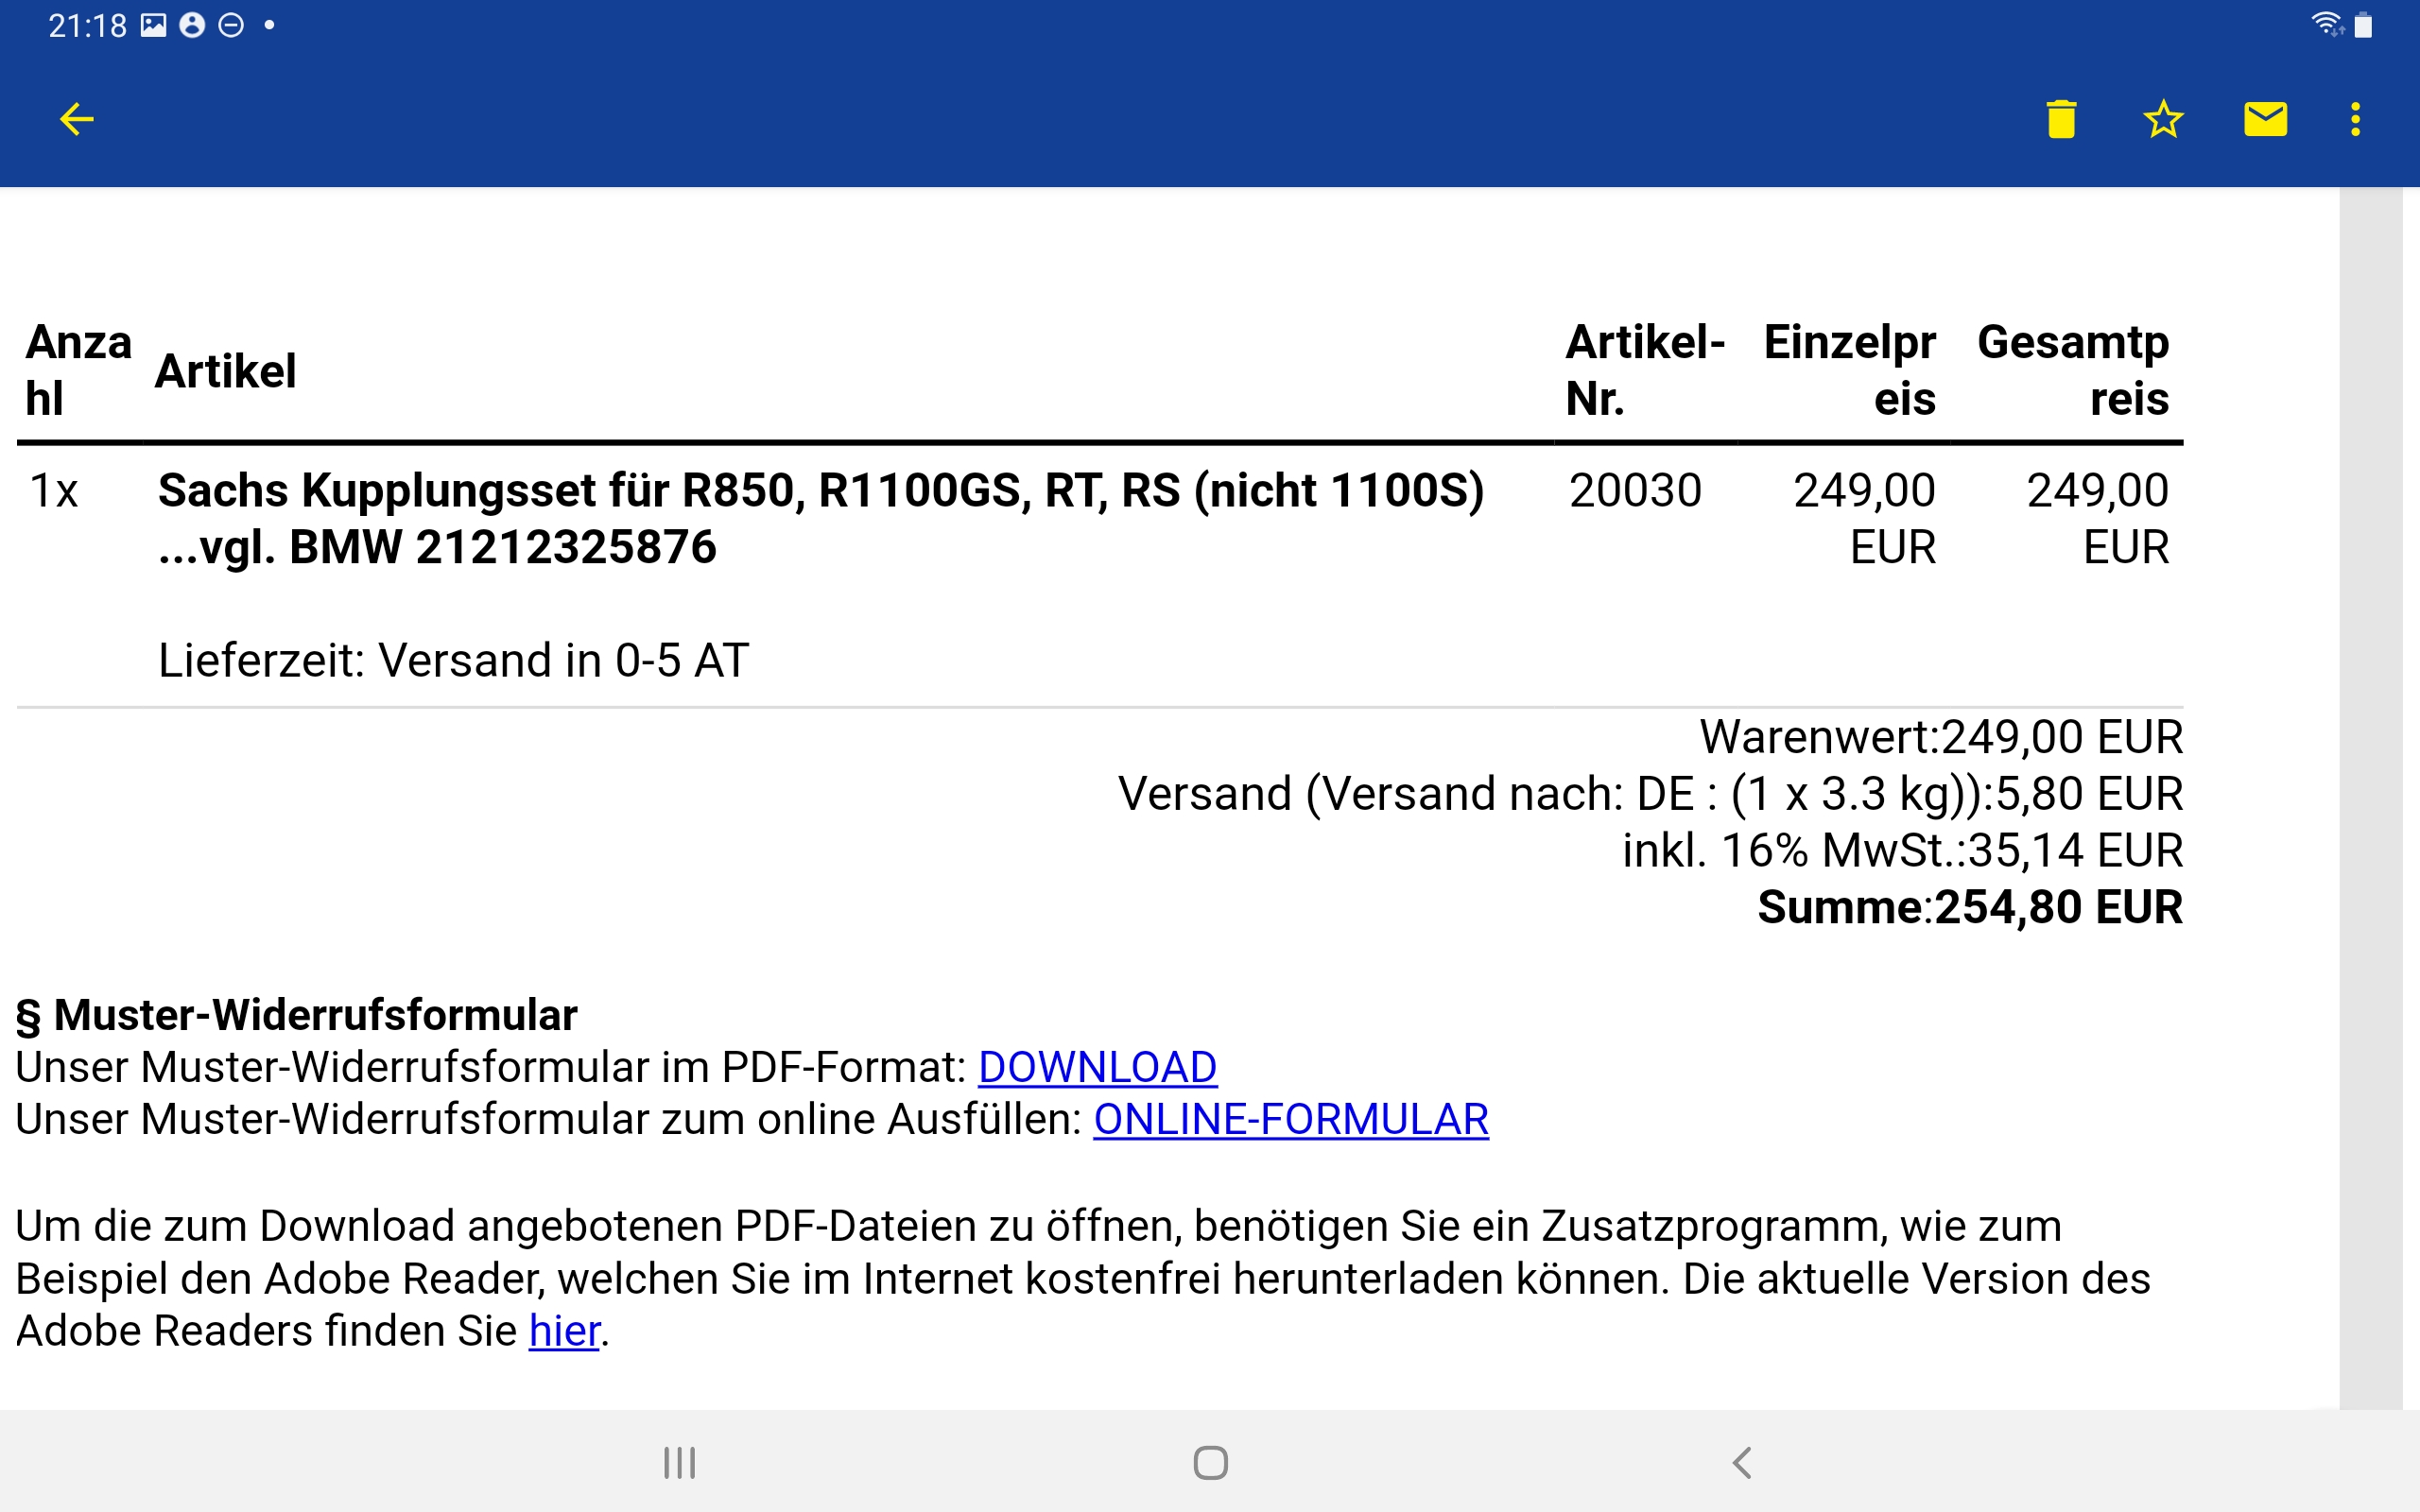
Task: Tap the do-not-disturb status icon
Action: click(x=231, y=25)
